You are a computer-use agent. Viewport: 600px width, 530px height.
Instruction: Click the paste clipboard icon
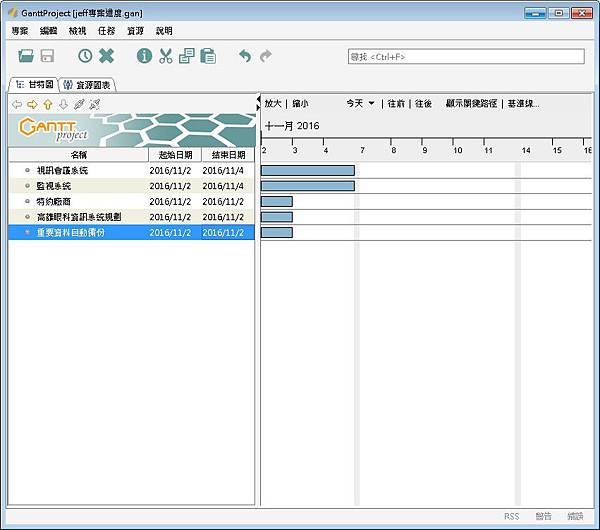(x=208, y=56)
